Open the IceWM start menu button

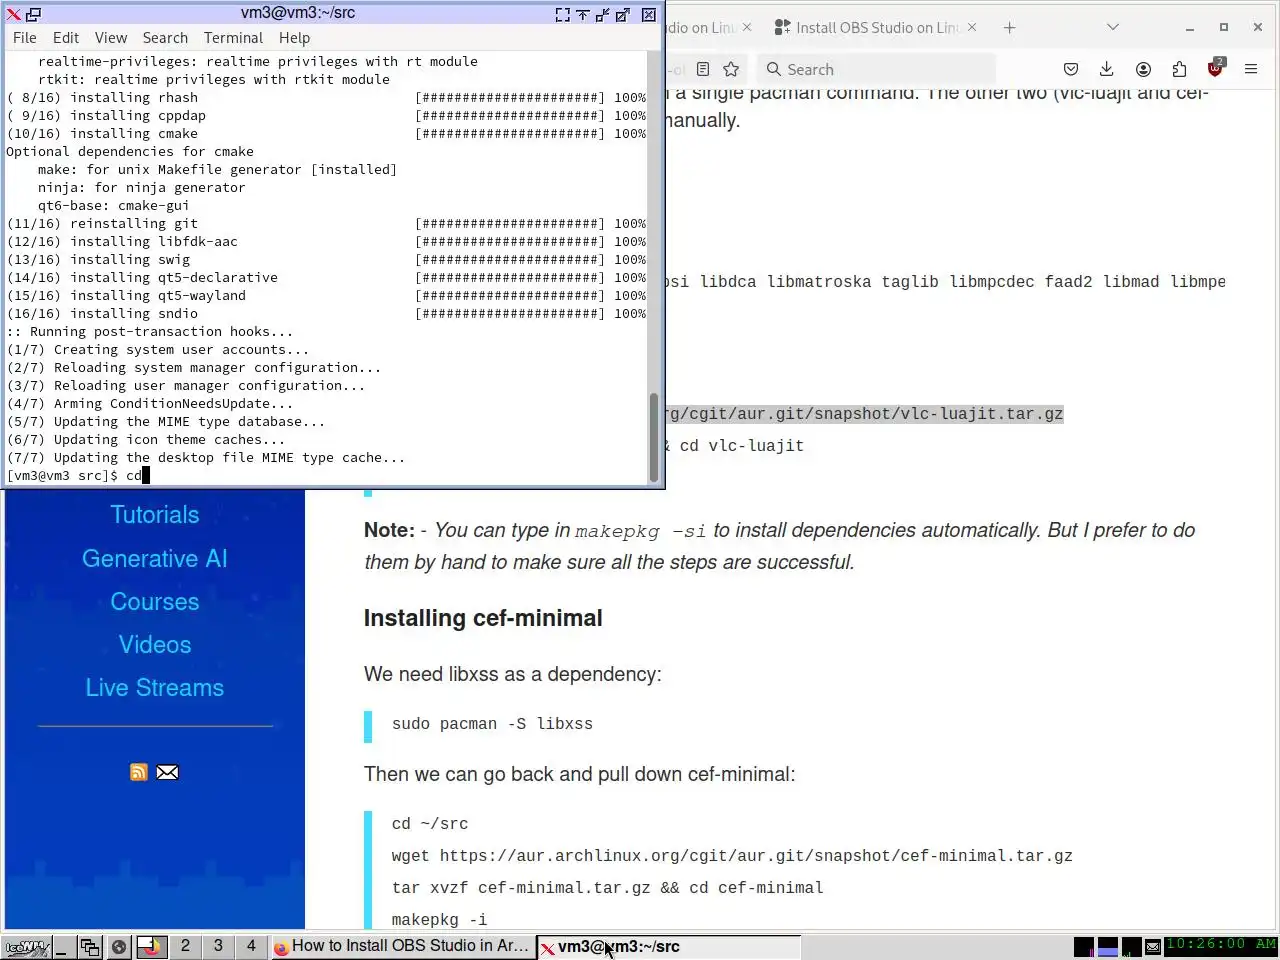tap(26, 946)
